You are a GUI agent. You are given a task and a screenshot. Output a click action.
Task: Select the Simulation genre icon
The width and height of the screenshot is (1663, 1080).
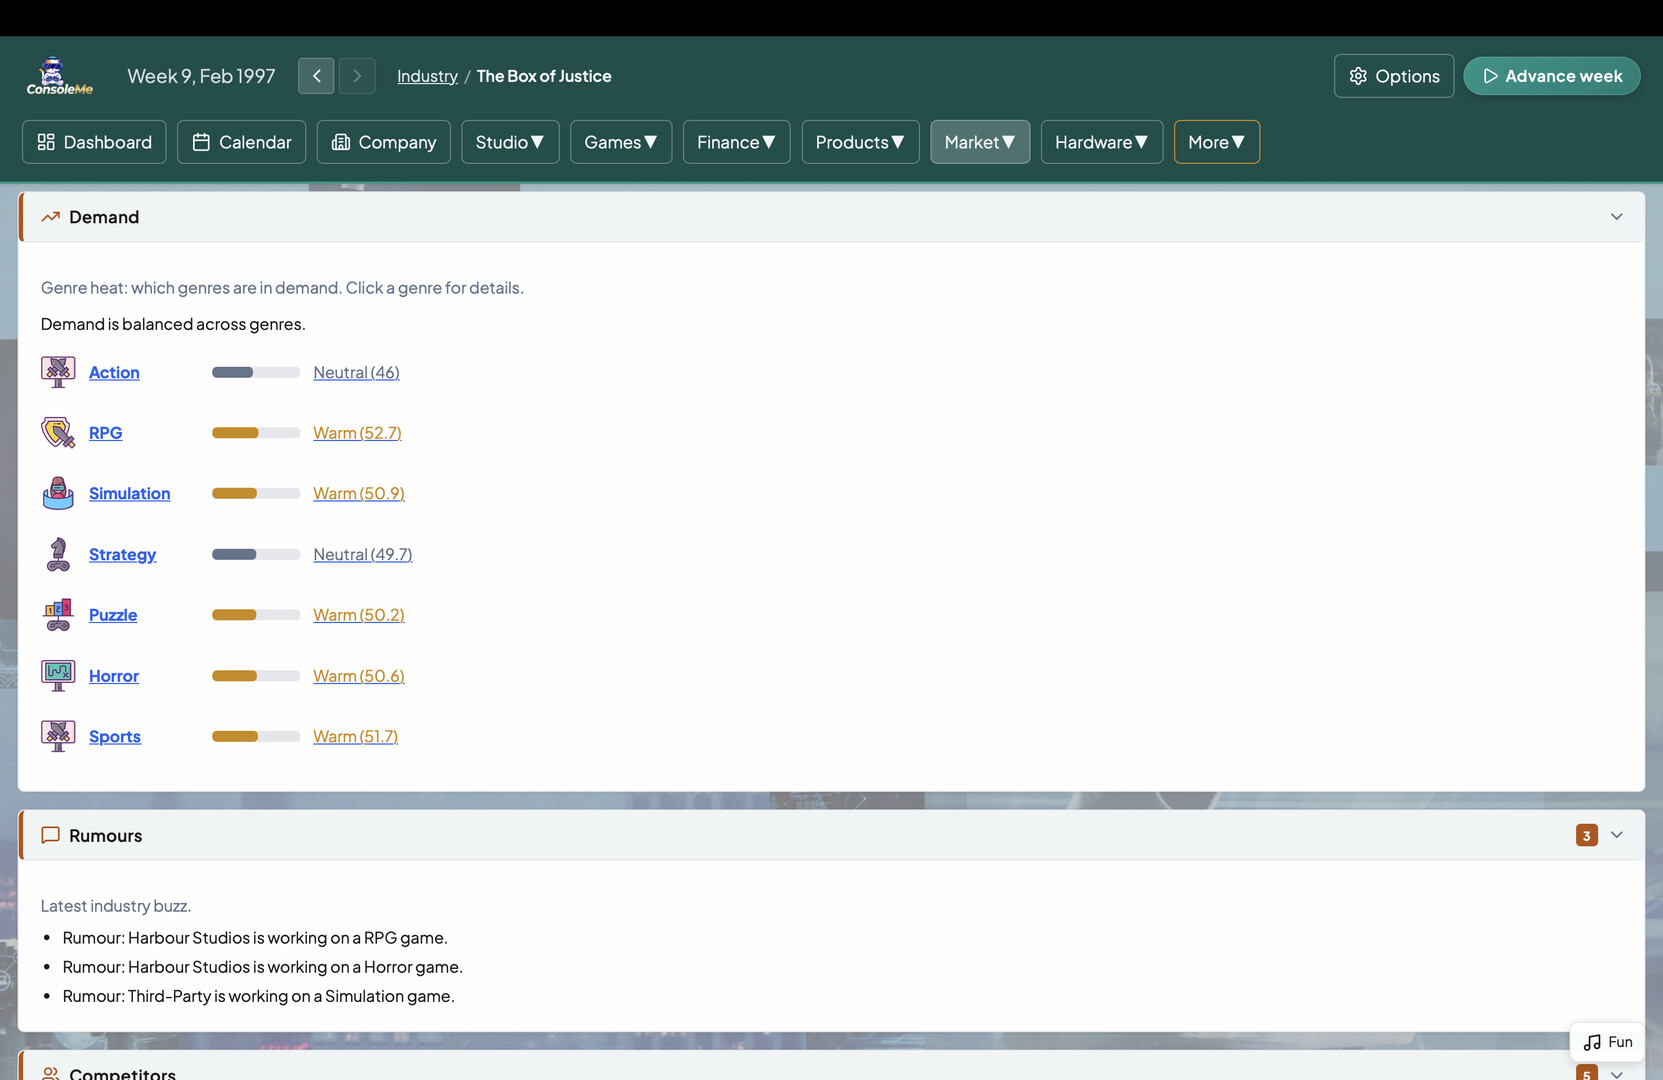(x=57, y=493)
